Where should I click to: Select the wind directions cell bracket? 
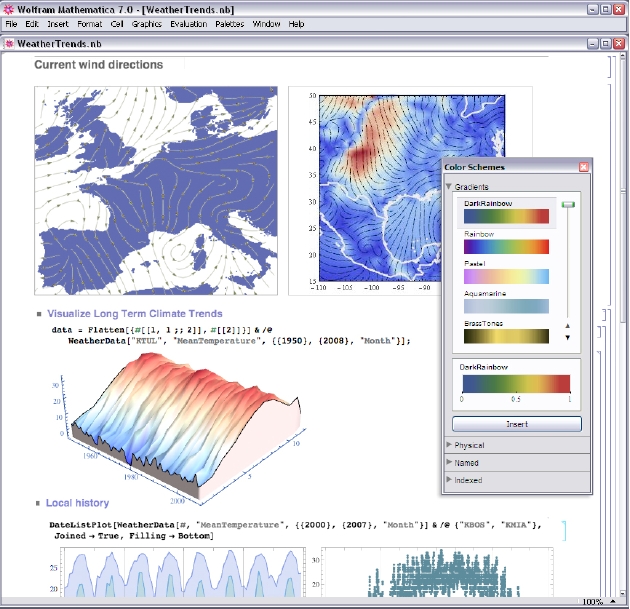click(x=610, y=67)
